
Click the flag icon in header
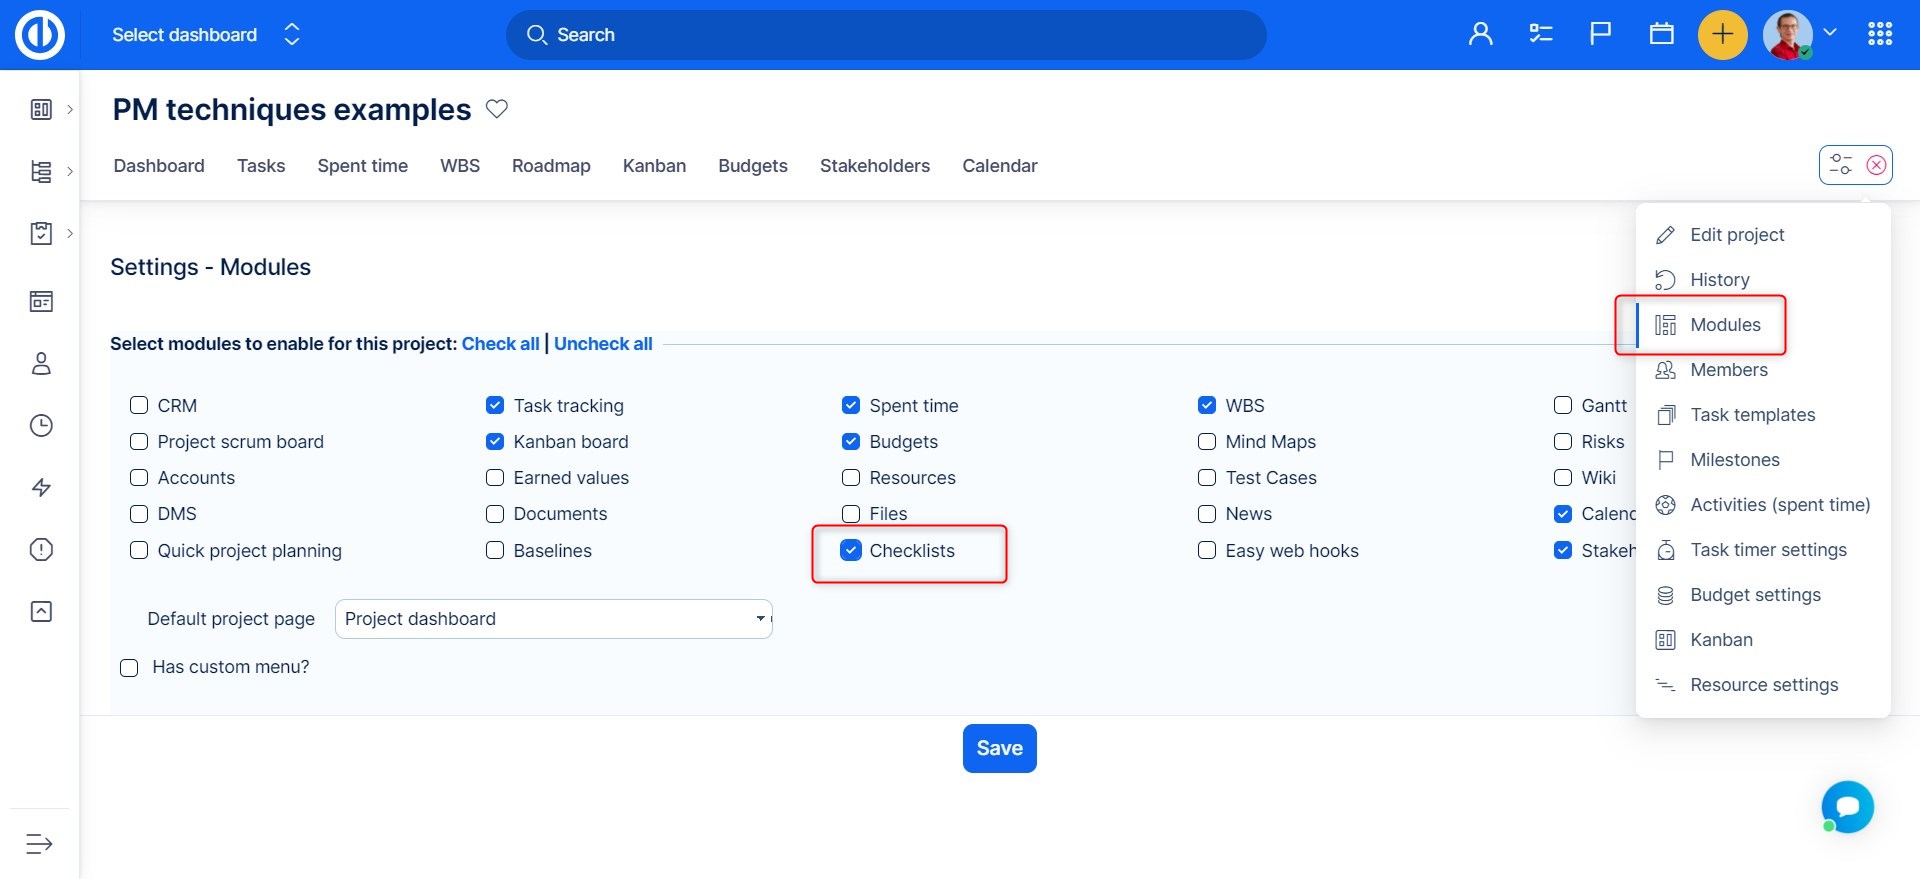[x=1600, y=35]
